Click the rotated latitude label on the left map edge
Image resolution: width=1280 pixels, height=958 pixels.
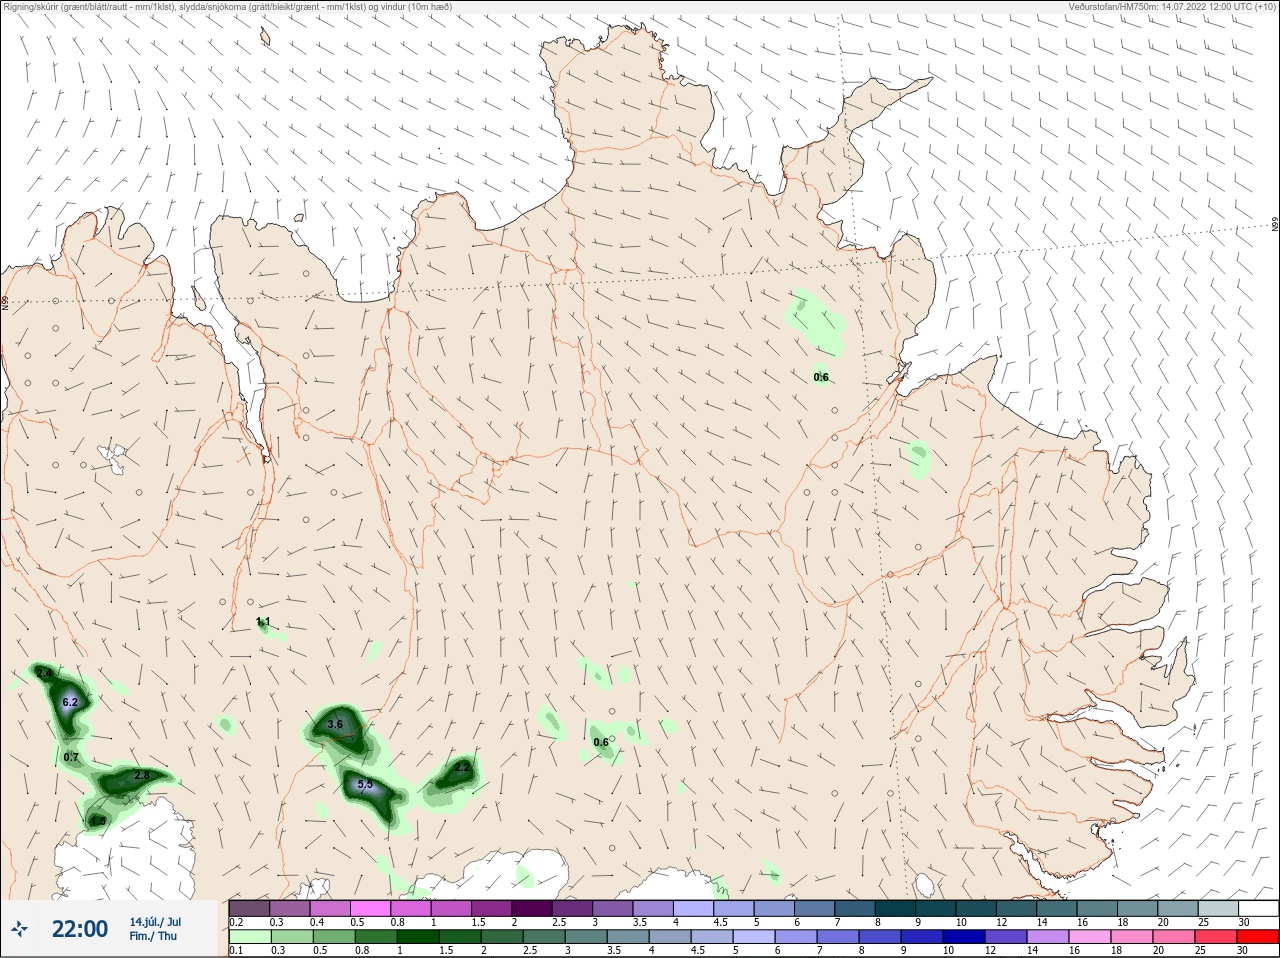[x=5, y=302]
